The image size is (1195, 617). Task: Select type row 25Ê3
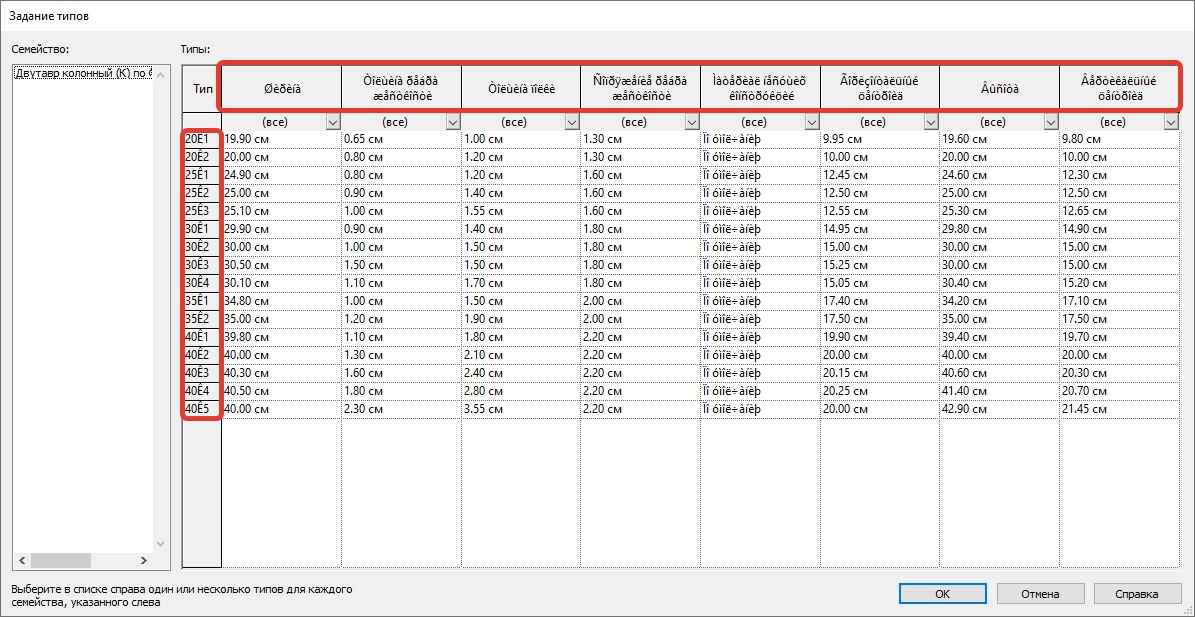coord(202,210)
